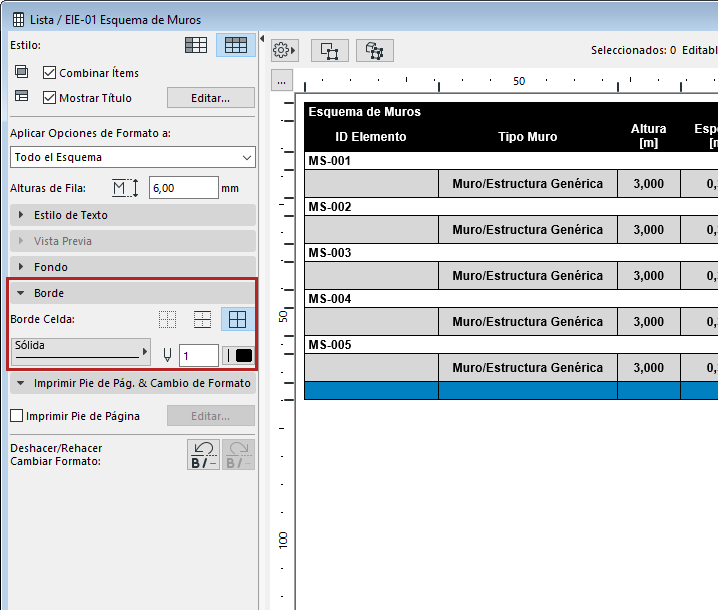
Task: Collapse Imprimir Pie de Pág. & Cambio de Formato
Action: [x=133, y=383]
